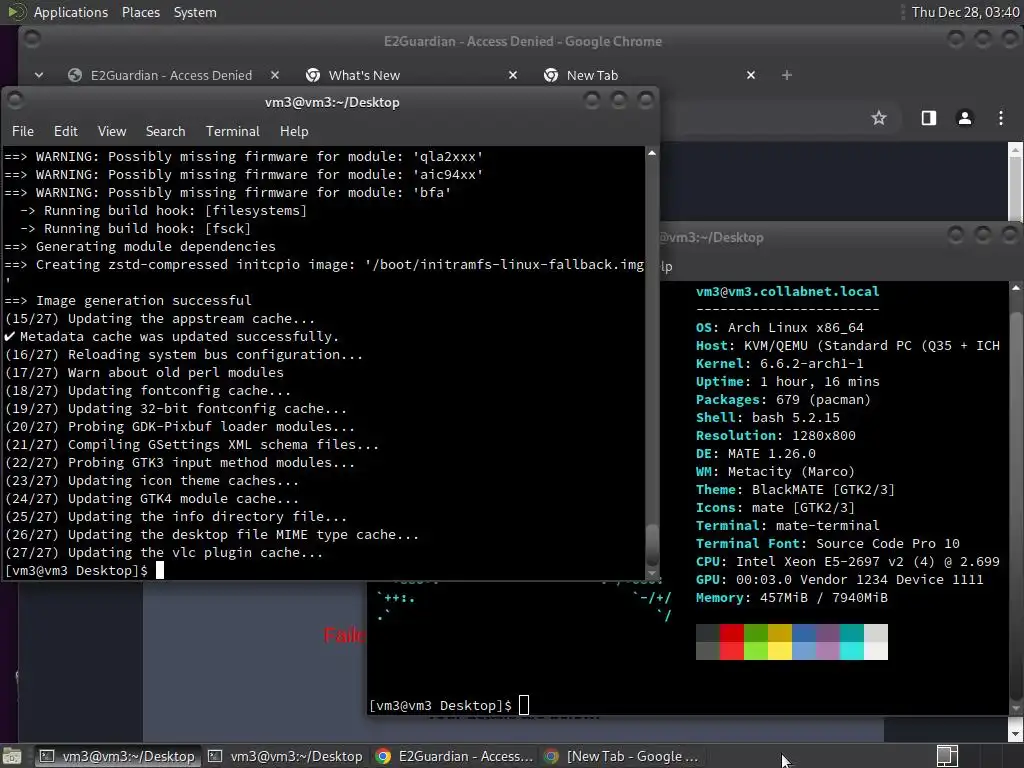Open the Help menu in front terminal

coord(294,131)
